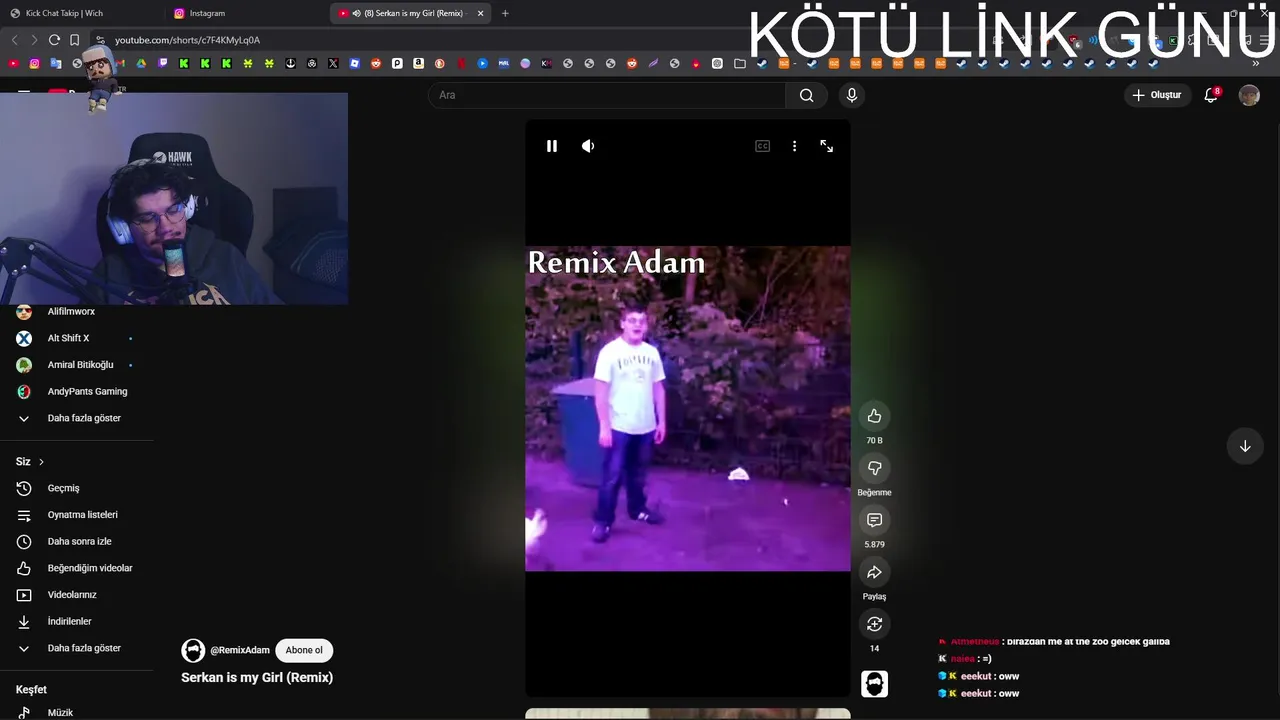Enter fullscreen mode on the Short

827,146
